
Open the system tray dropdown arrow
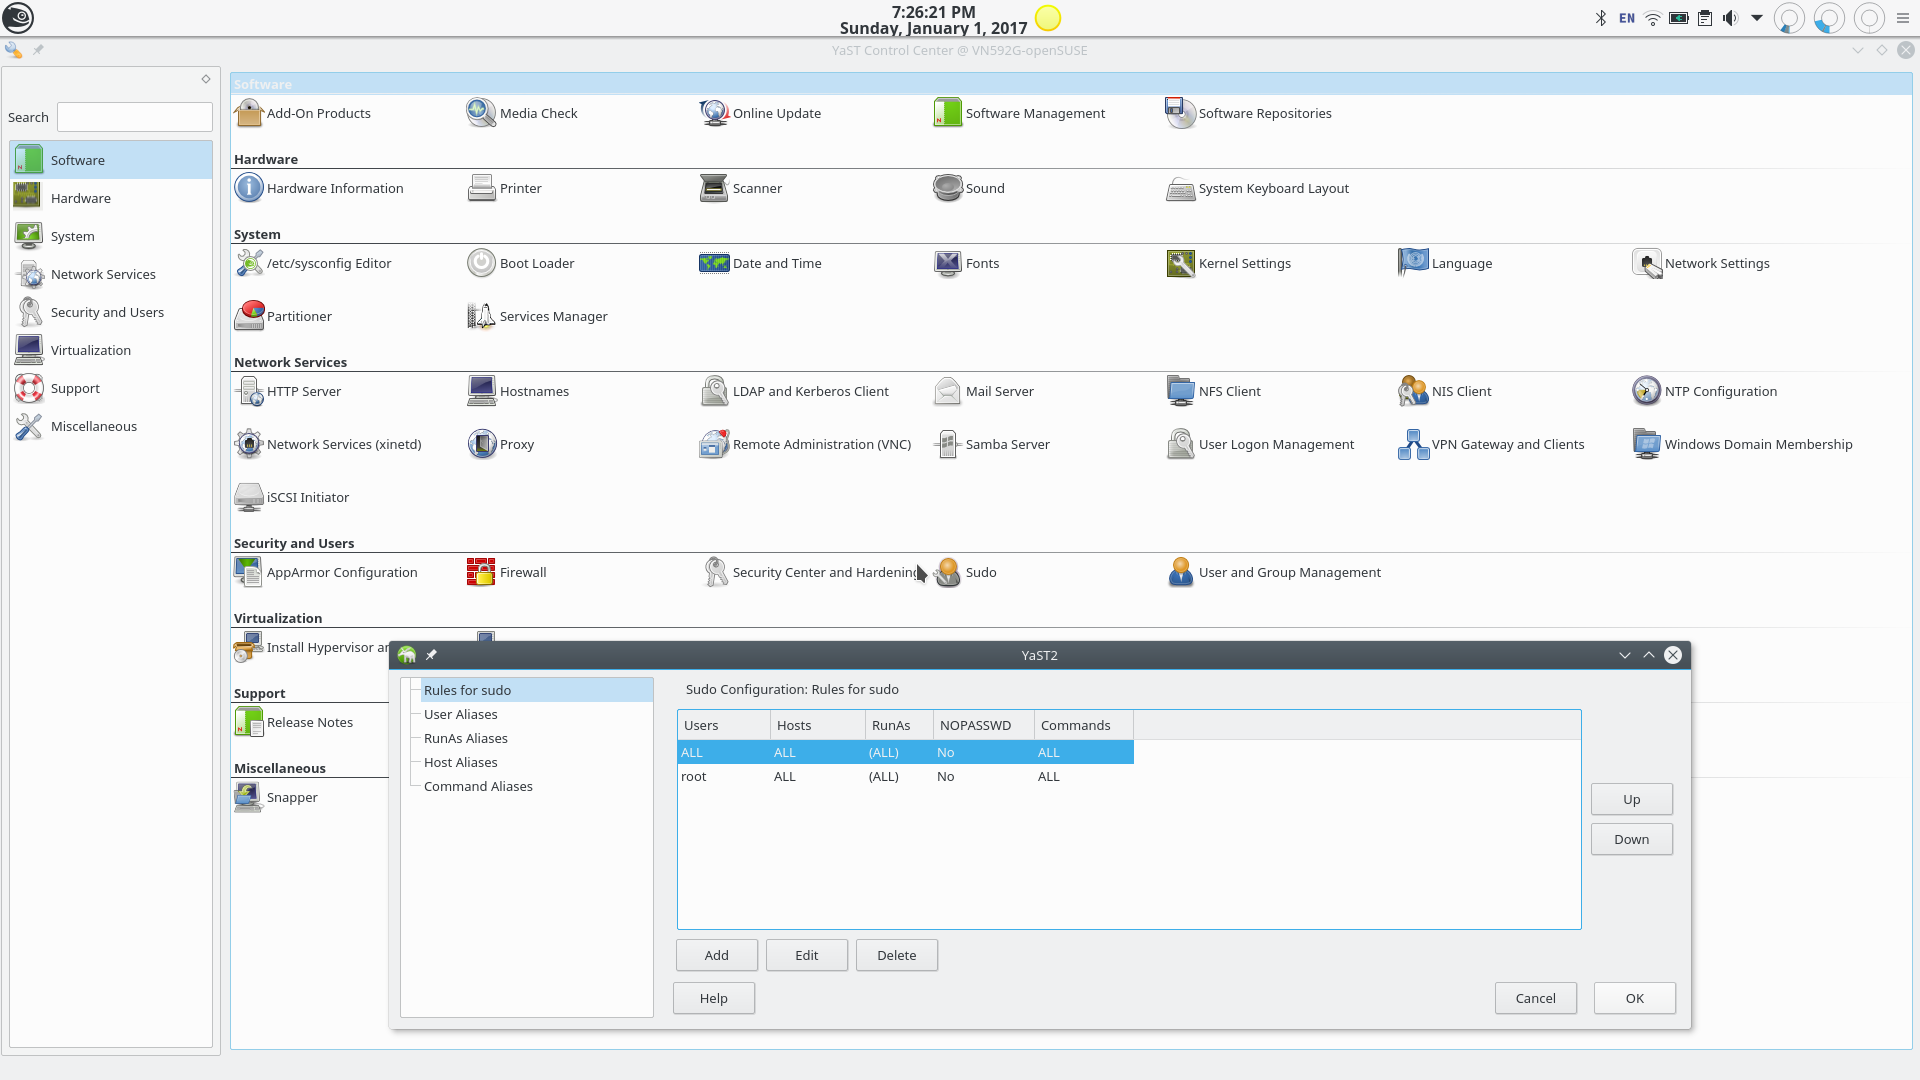[x=1756, y=18]
